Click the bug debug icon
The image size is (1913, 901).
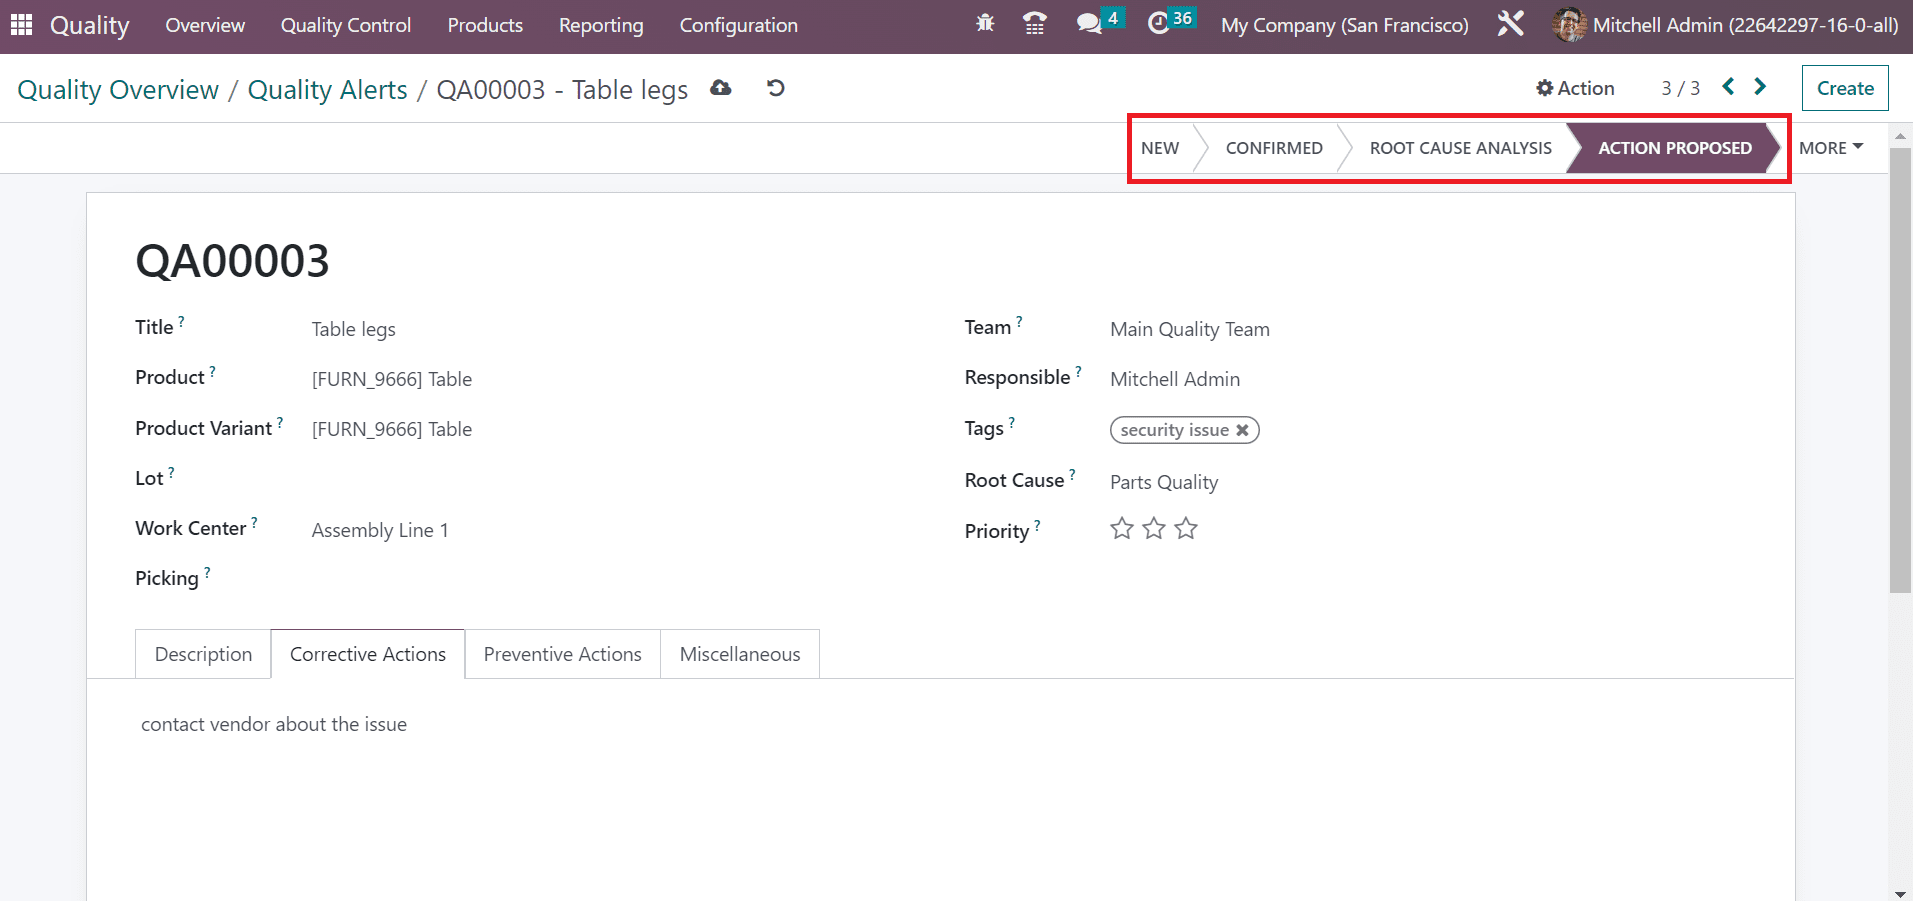point(985,23)
